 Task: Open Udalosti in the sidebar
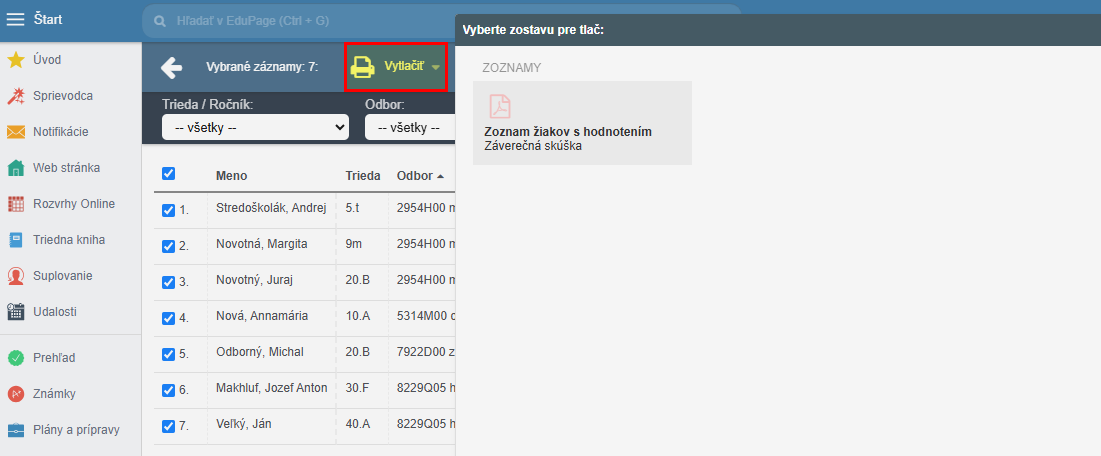tap(55, 312)
